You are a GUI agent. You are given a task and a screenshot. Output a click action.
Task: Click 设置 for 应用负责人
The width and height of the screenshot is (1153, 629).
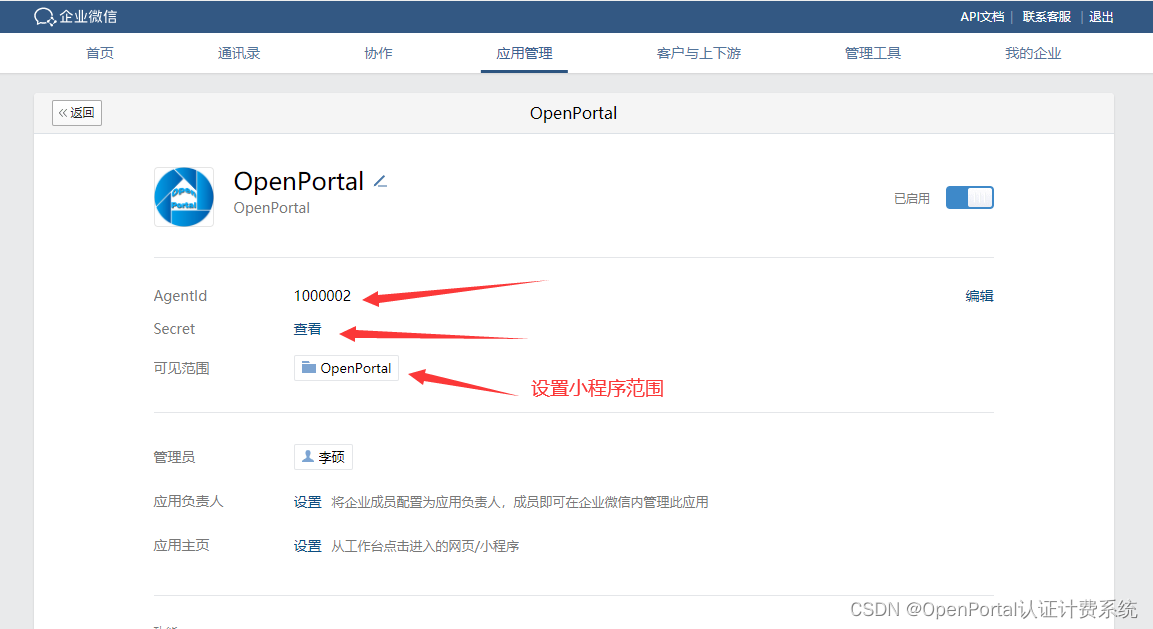307,502
